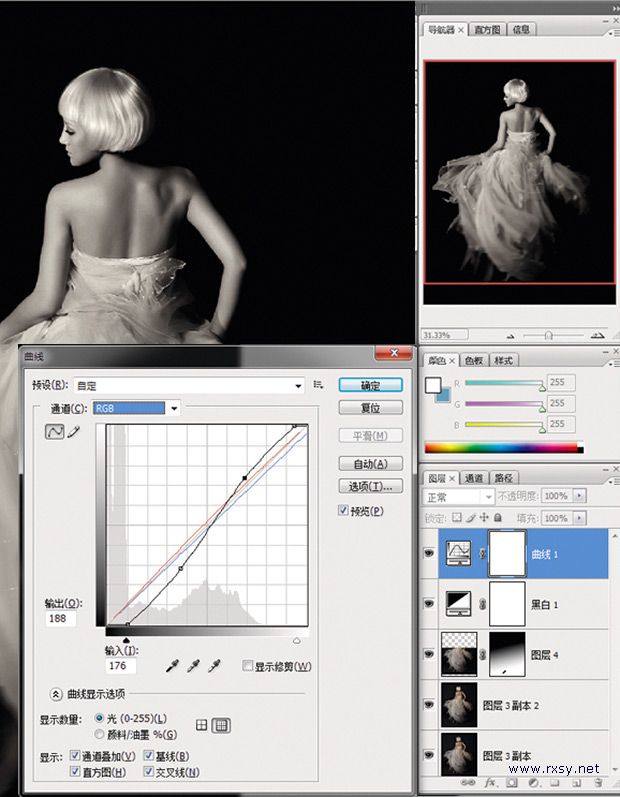Viewport: 620px width, 797px height.
Task: Click mask link icon on 图层 4
Action: click(482, 654)
